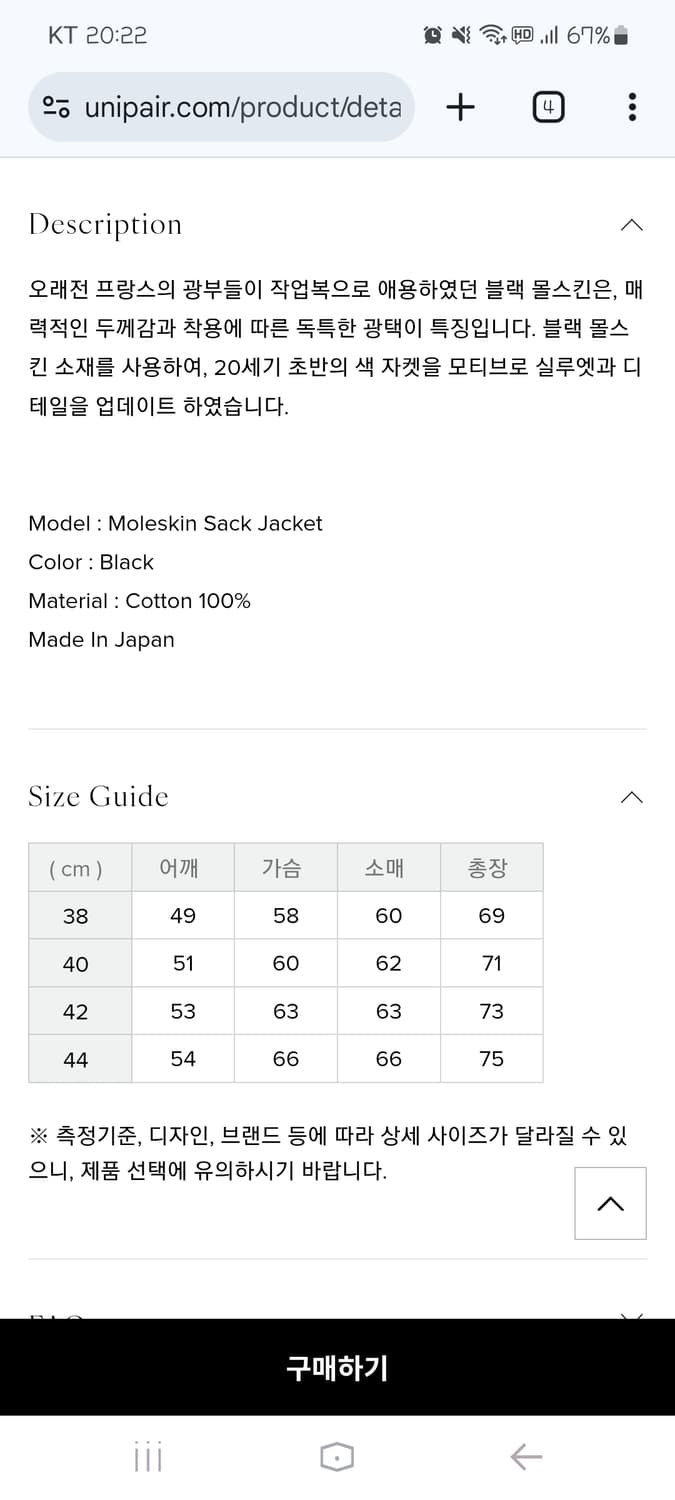Tap the Size Guide section heading
675x1500 pixels.
pos(98,797)
